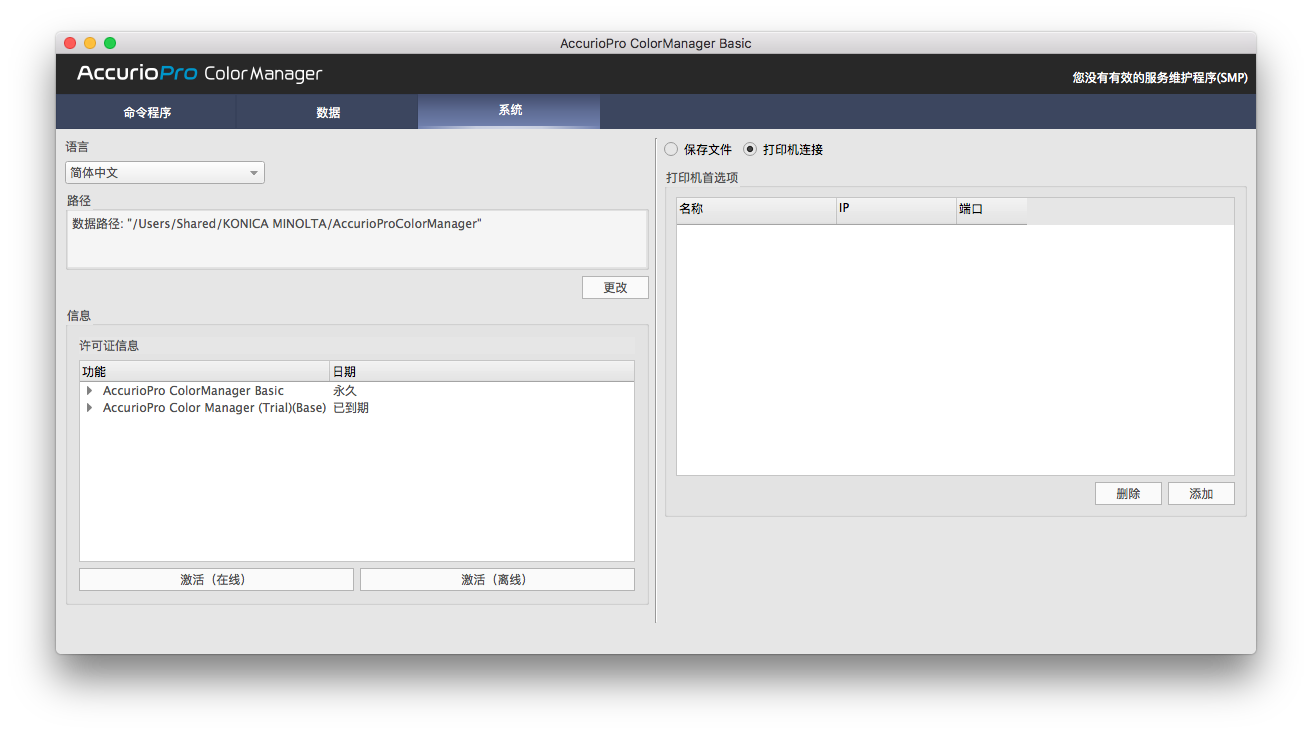The width and height of the screenshot is (1312, 734).
Task: Click the 删除 button
Action: coord(1128,493)
